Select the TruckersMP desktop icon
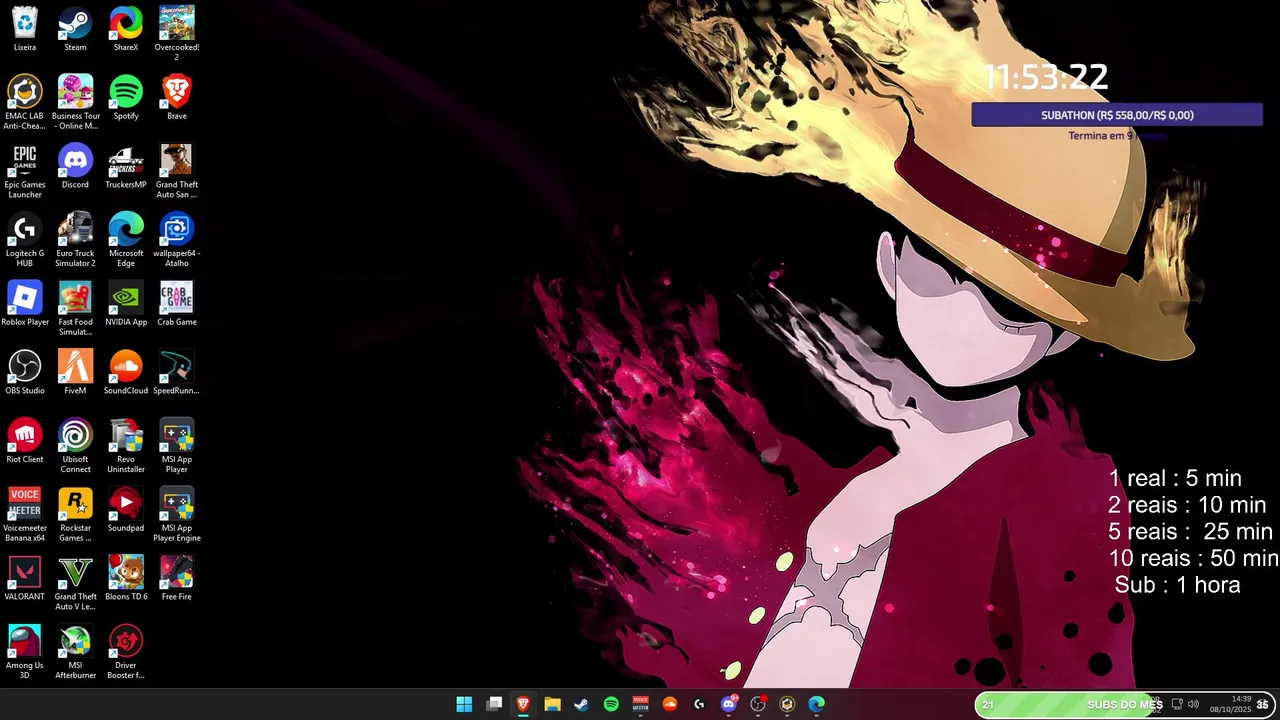1280x720 pixels. [x=126, y=167]
